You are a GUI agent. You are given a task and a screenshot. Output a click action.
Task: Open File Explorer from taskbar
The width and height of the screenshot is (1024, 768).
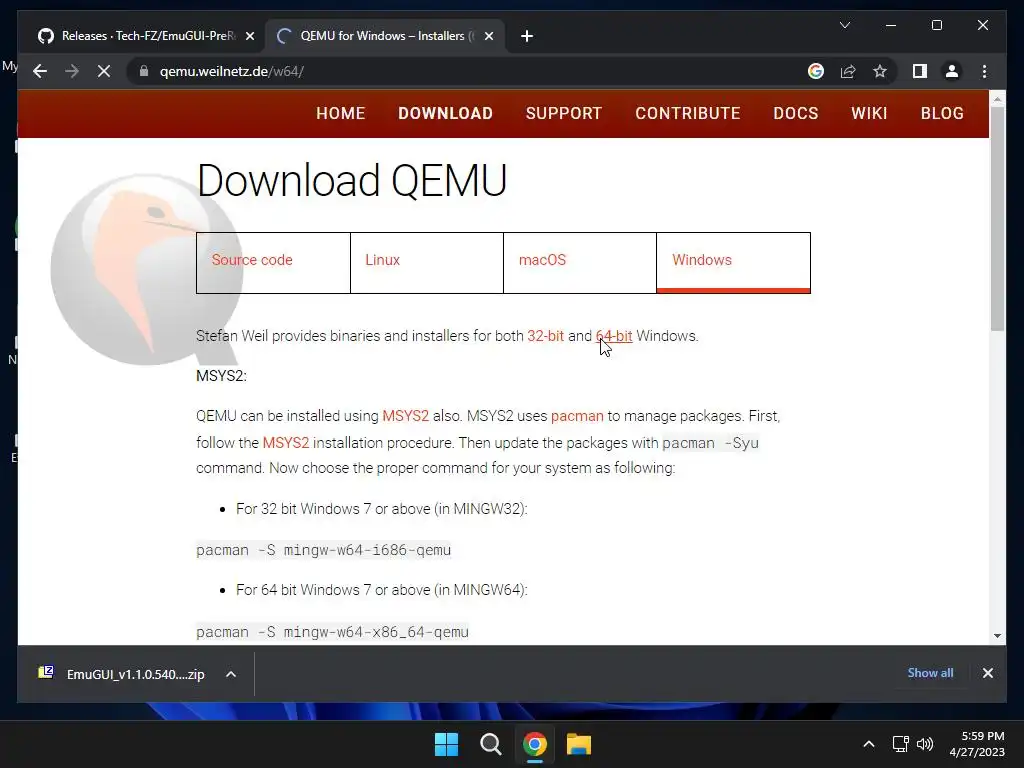click(579, 744)
